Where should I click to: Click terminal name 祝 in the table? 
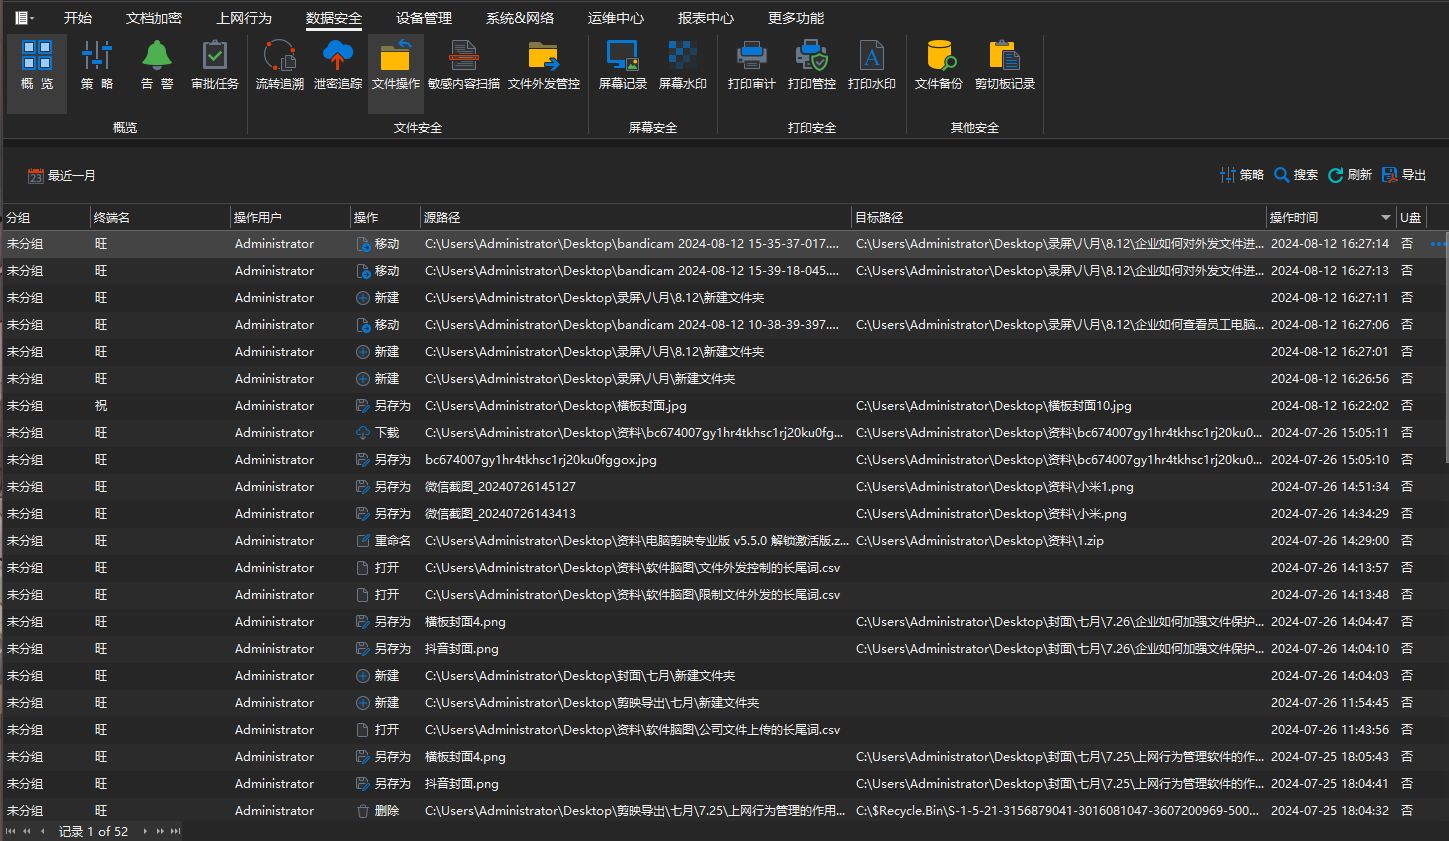click(101, 406)
